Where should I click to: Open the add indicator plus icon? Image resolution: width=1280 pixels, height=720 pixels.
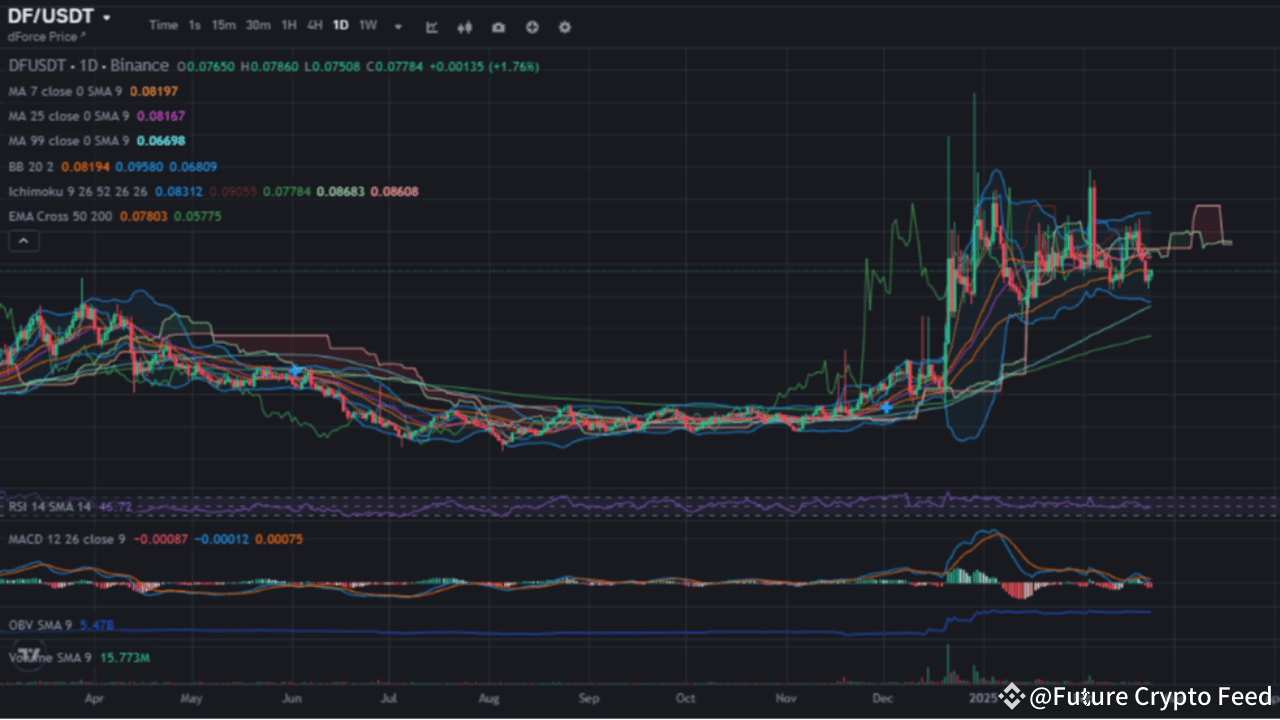(x=531, y=27)
